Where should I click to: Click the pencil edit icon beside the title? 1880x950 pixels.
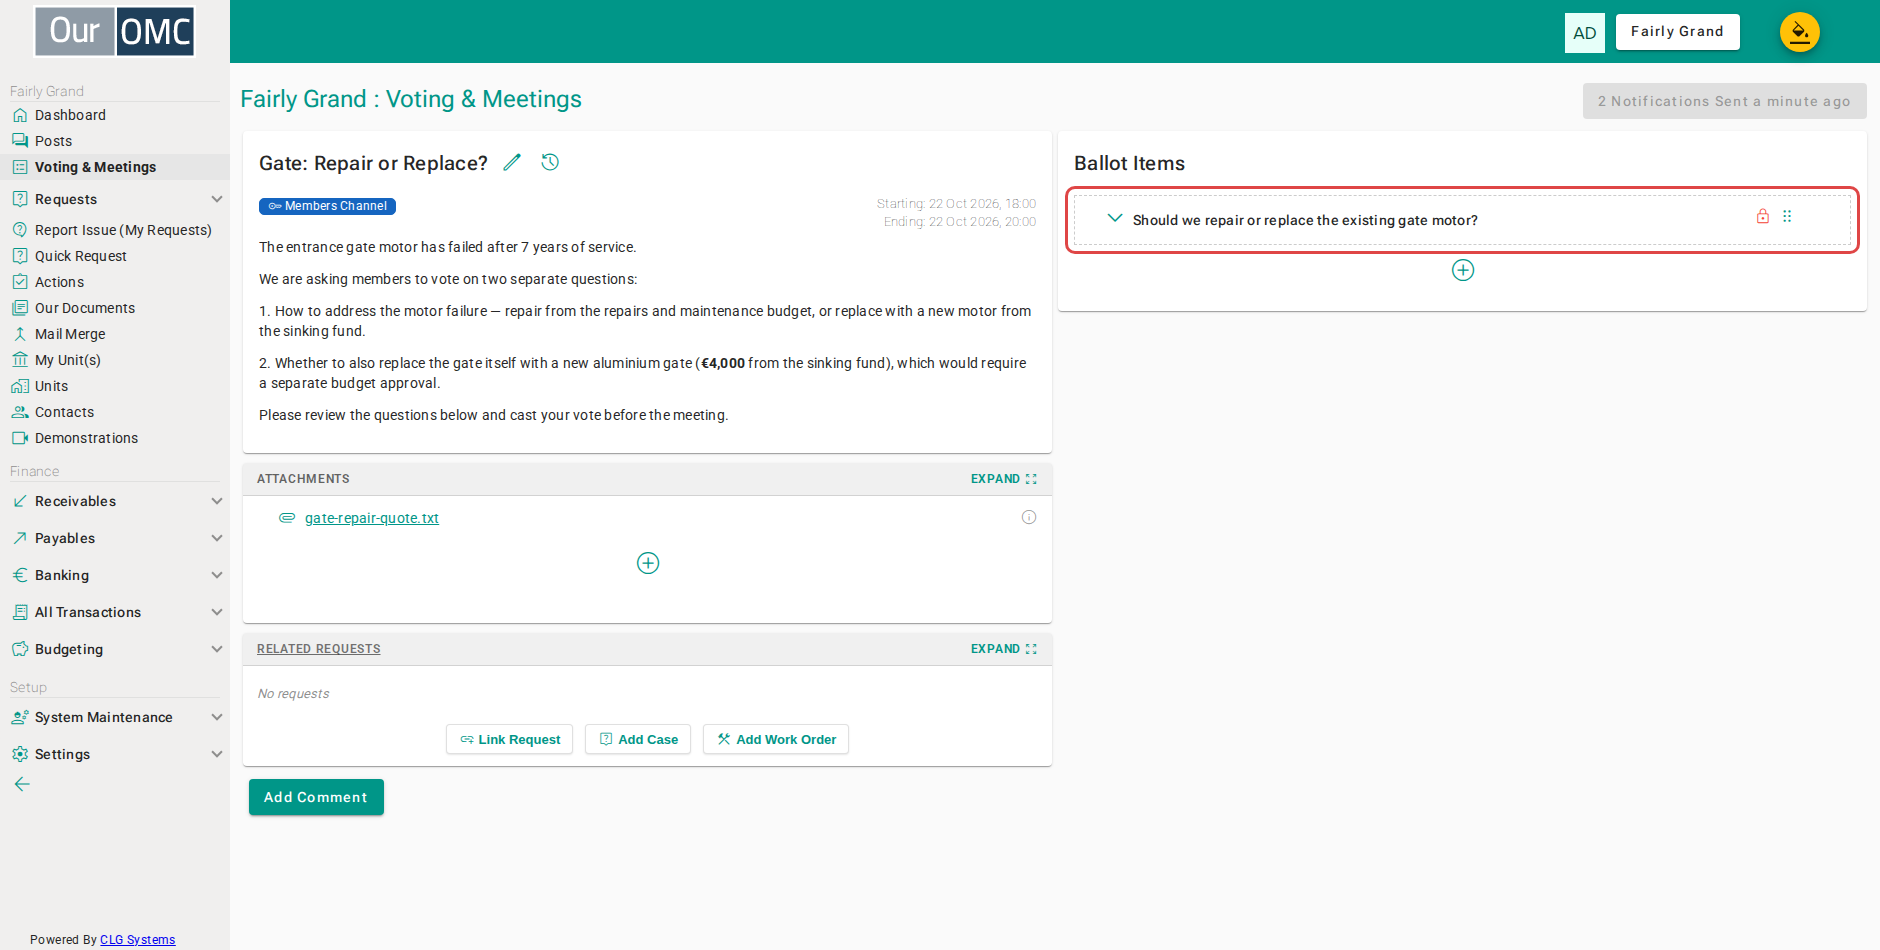(x=512, y=162)
